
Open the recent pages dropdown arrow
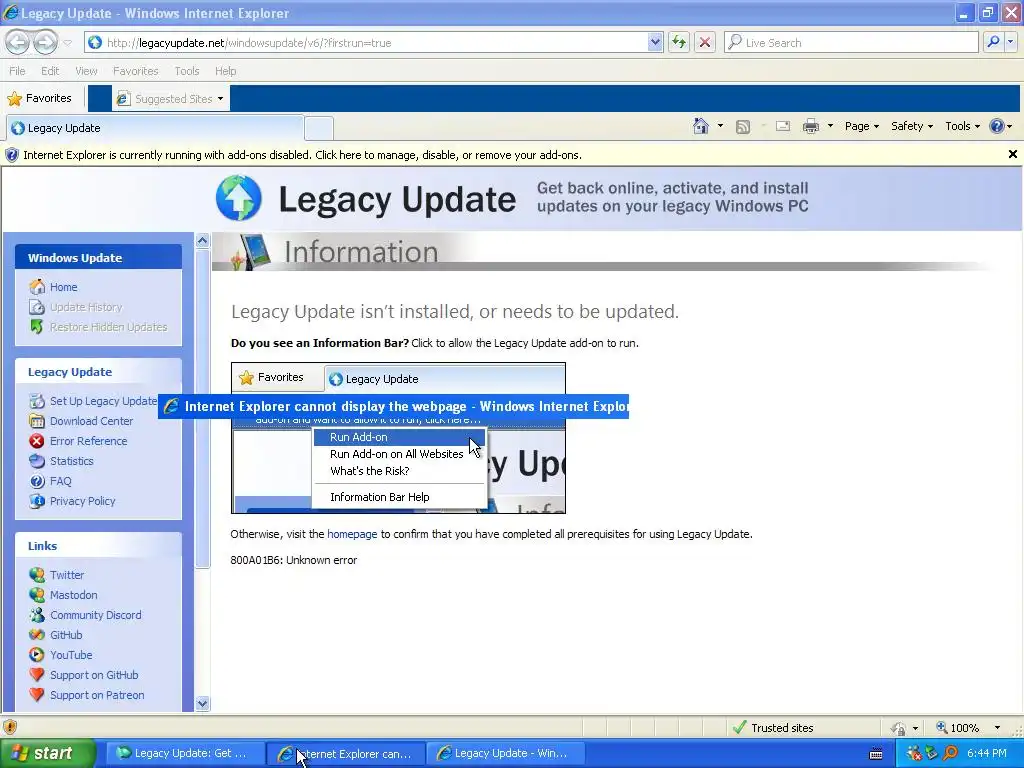(67, 42)
